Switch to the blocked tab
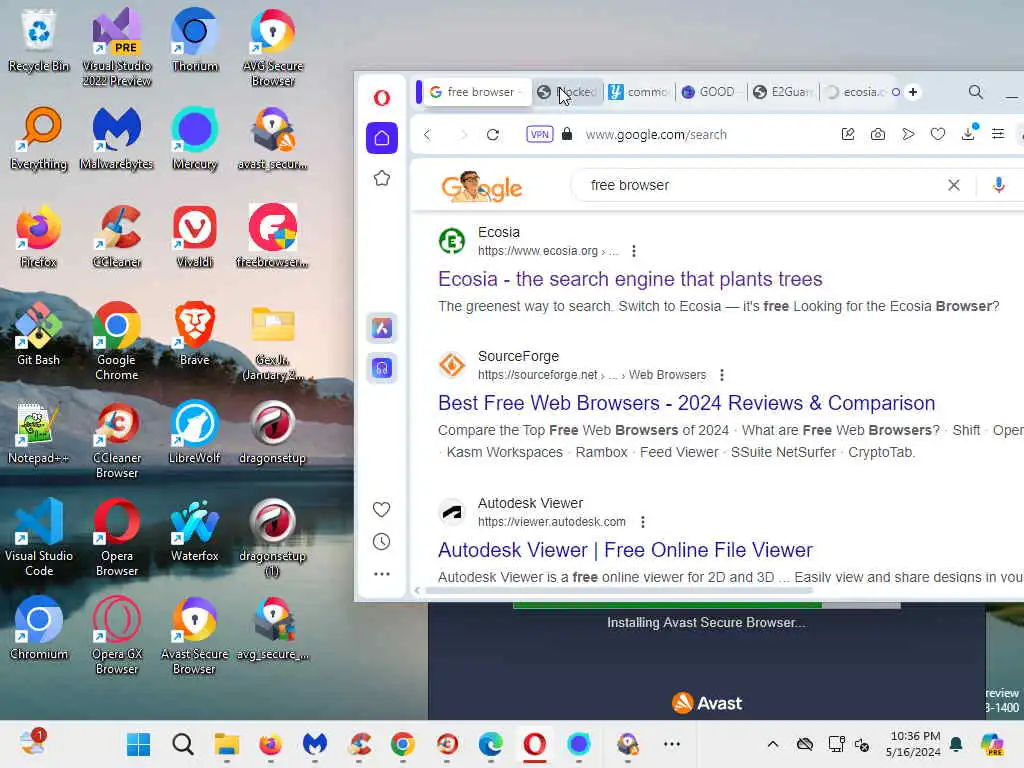 567,92
